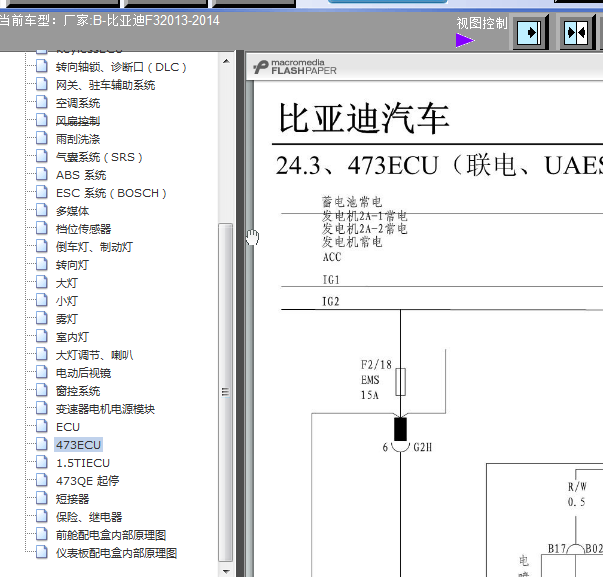This screenshot has width=603, height=577.
Task: Click tree scrollbar down arrow
Action: tap(226, 572)
